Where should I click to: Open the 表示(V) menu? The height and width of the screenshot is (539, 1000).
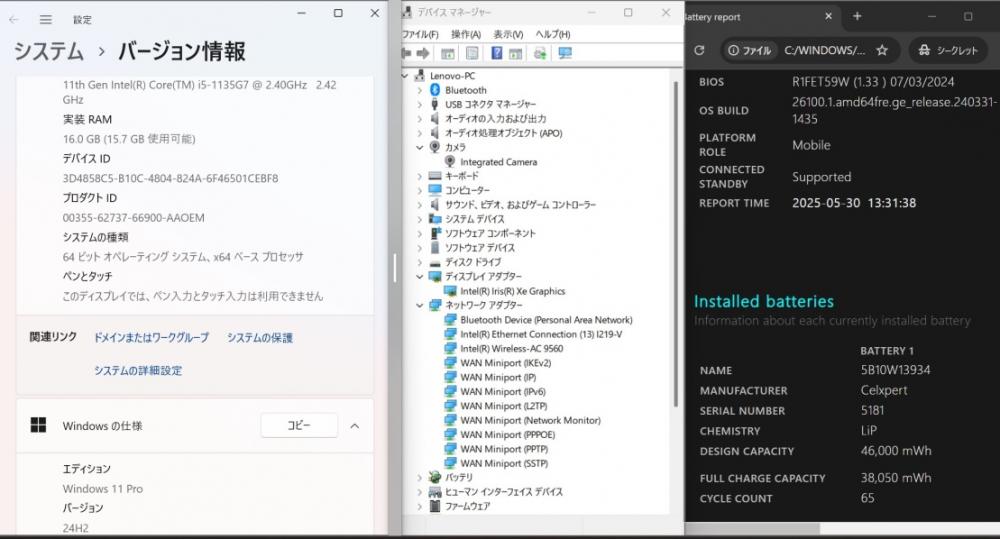click(x=508, y=34)
